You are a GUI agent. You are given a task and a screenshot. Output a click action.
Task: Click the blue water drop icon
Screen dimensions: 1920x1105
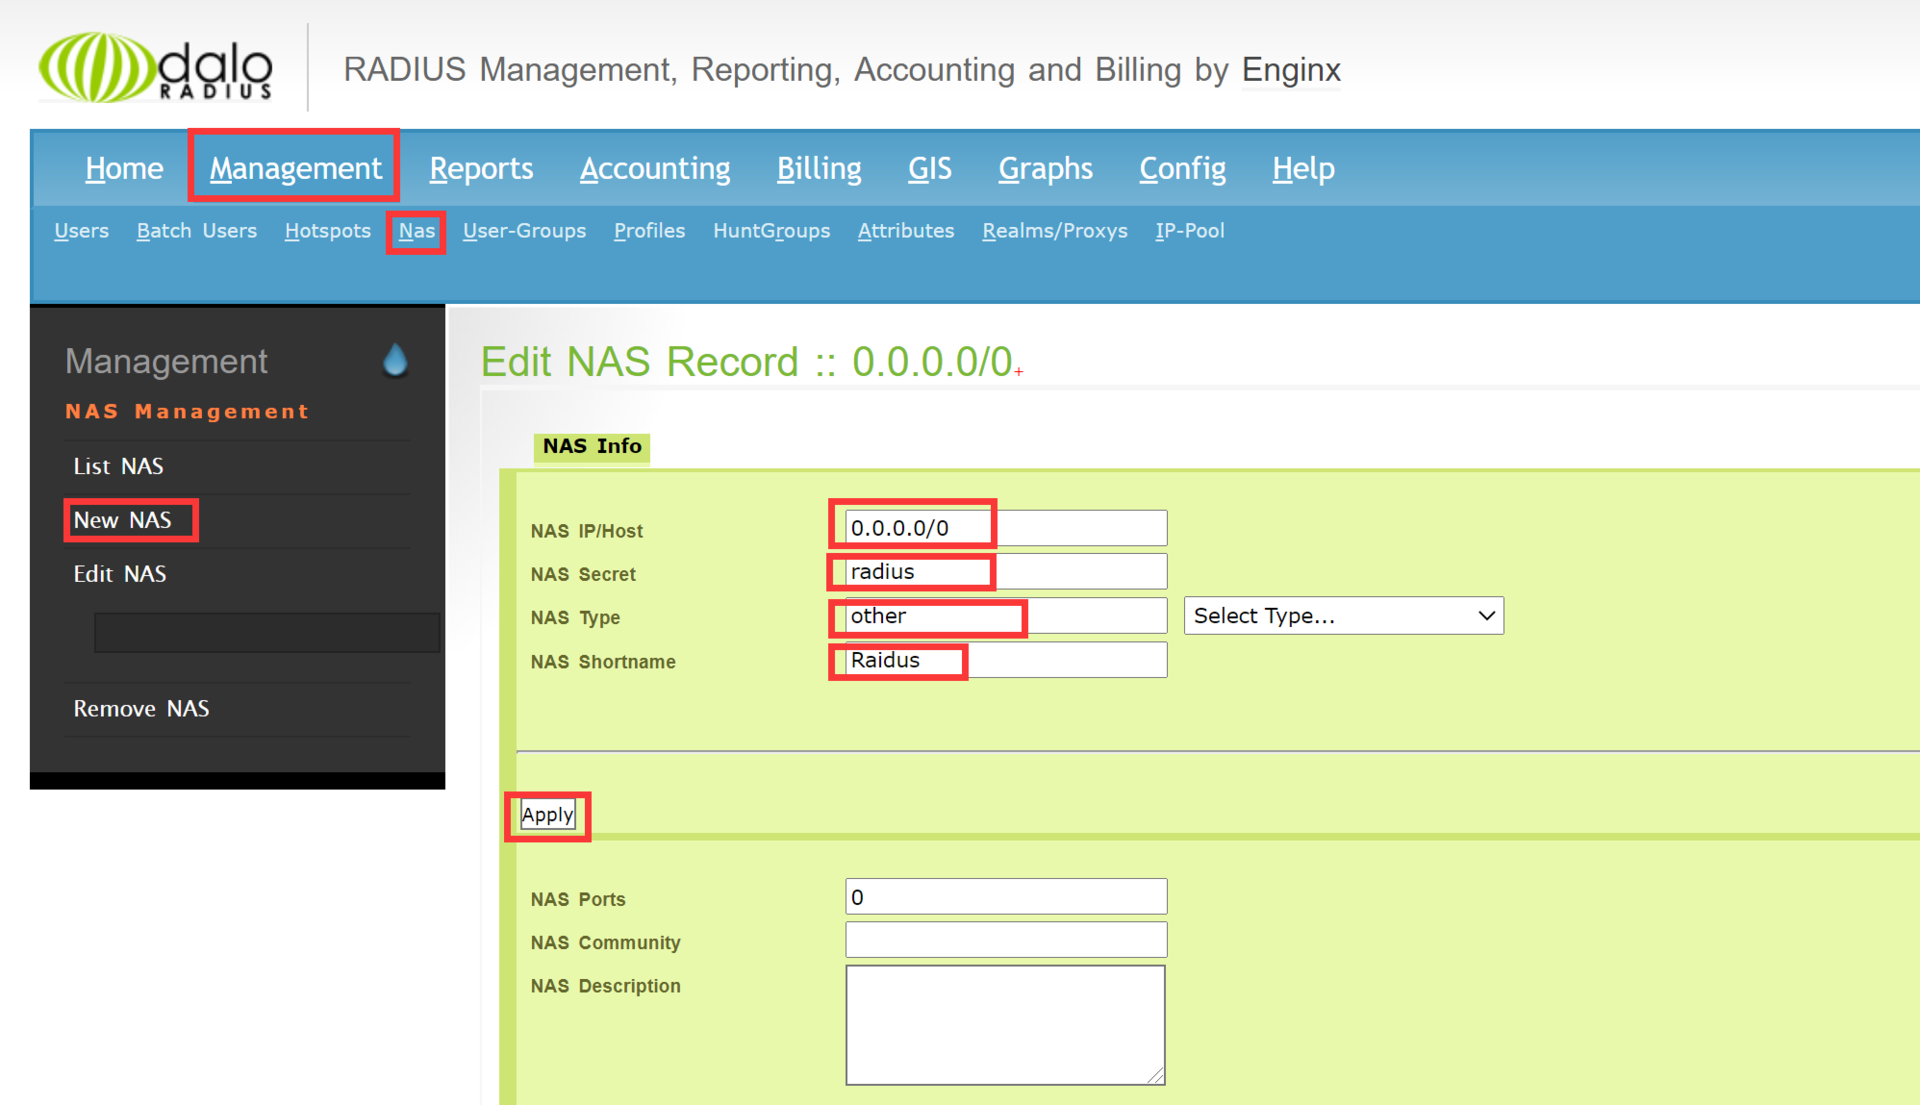[x=395, y=360]
